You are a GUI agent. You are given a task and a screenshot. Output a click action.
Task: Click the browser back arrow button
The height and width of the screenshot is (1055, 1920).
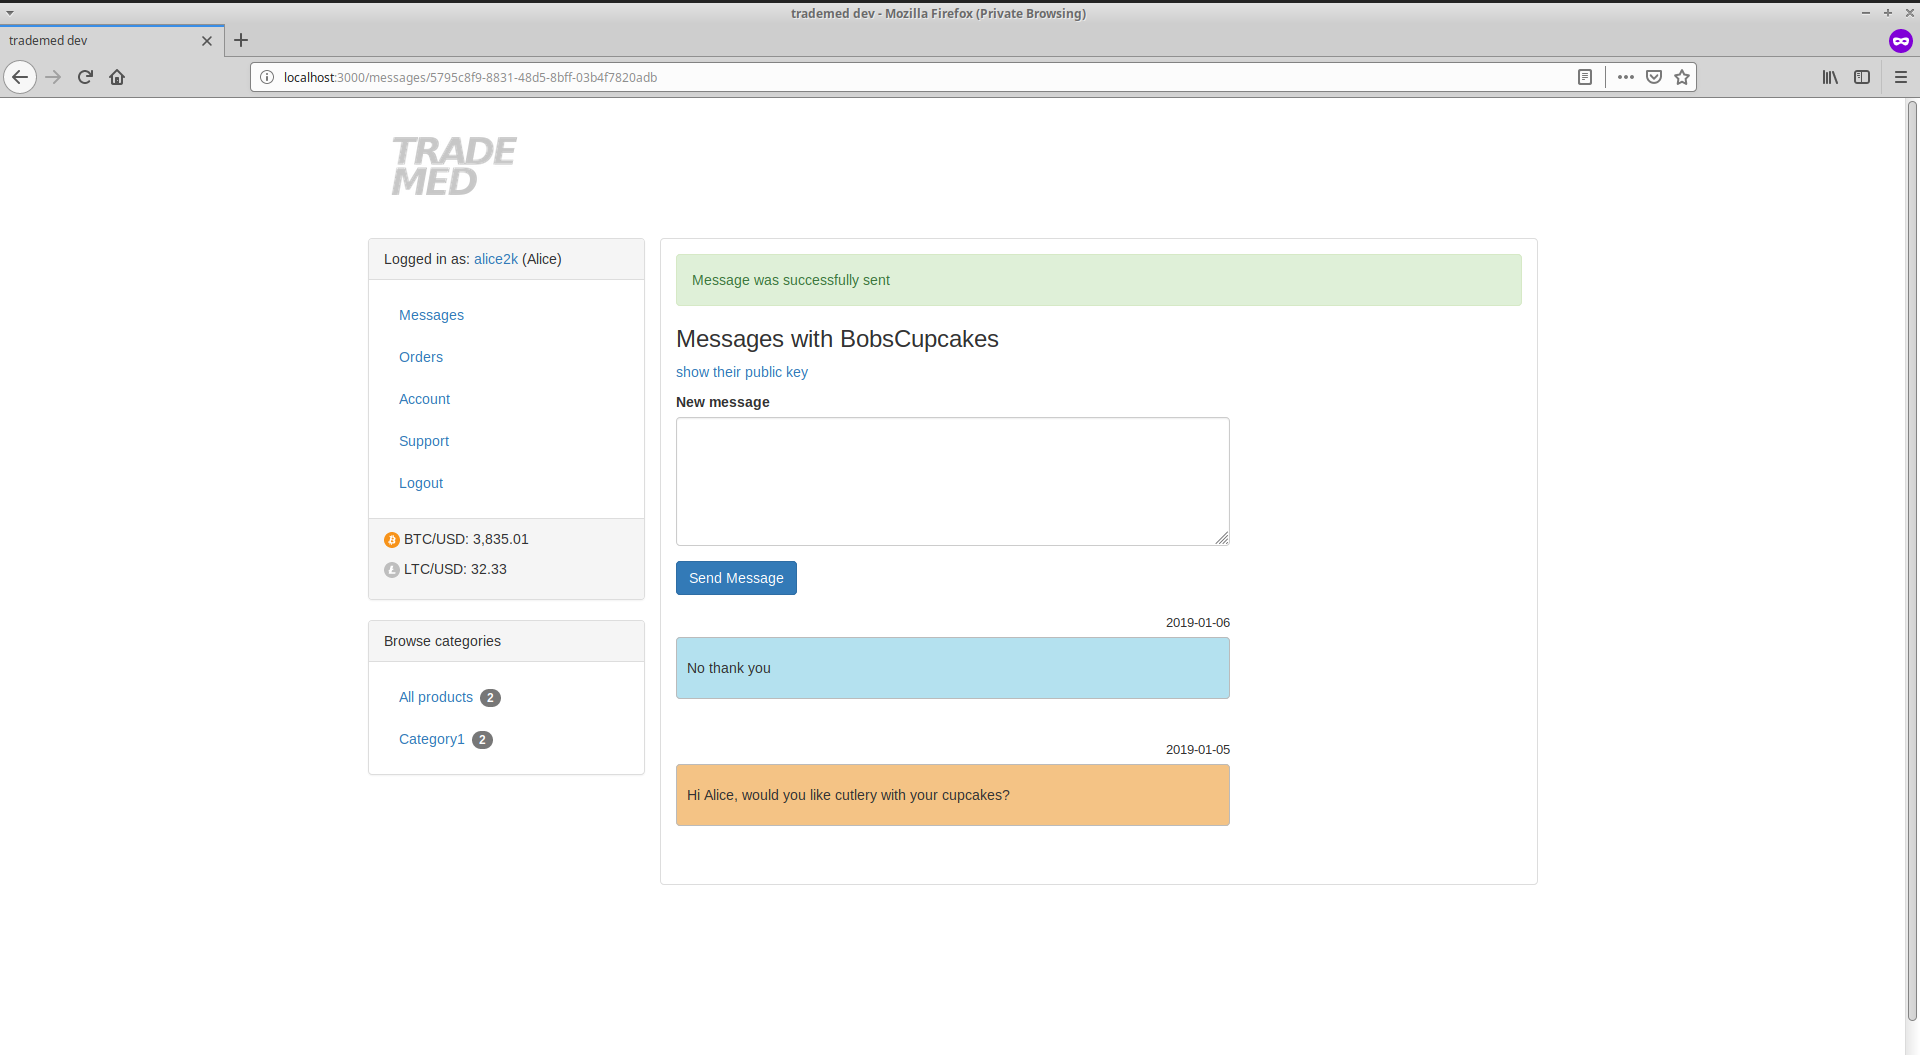(20, 77)
